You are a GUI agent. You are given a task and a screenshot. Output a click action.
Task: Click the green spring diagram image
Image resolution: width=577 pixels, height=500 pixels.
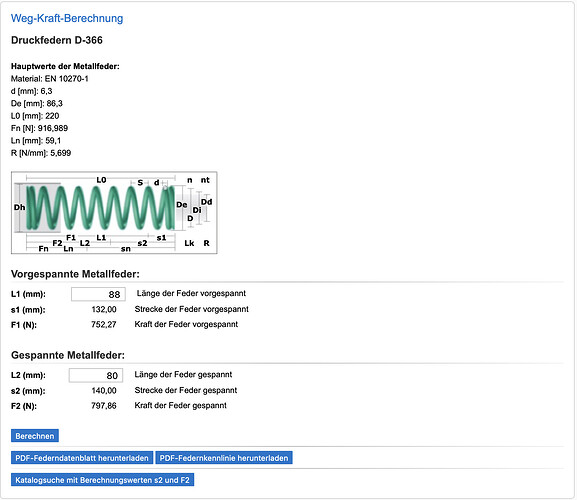point(114,213)
